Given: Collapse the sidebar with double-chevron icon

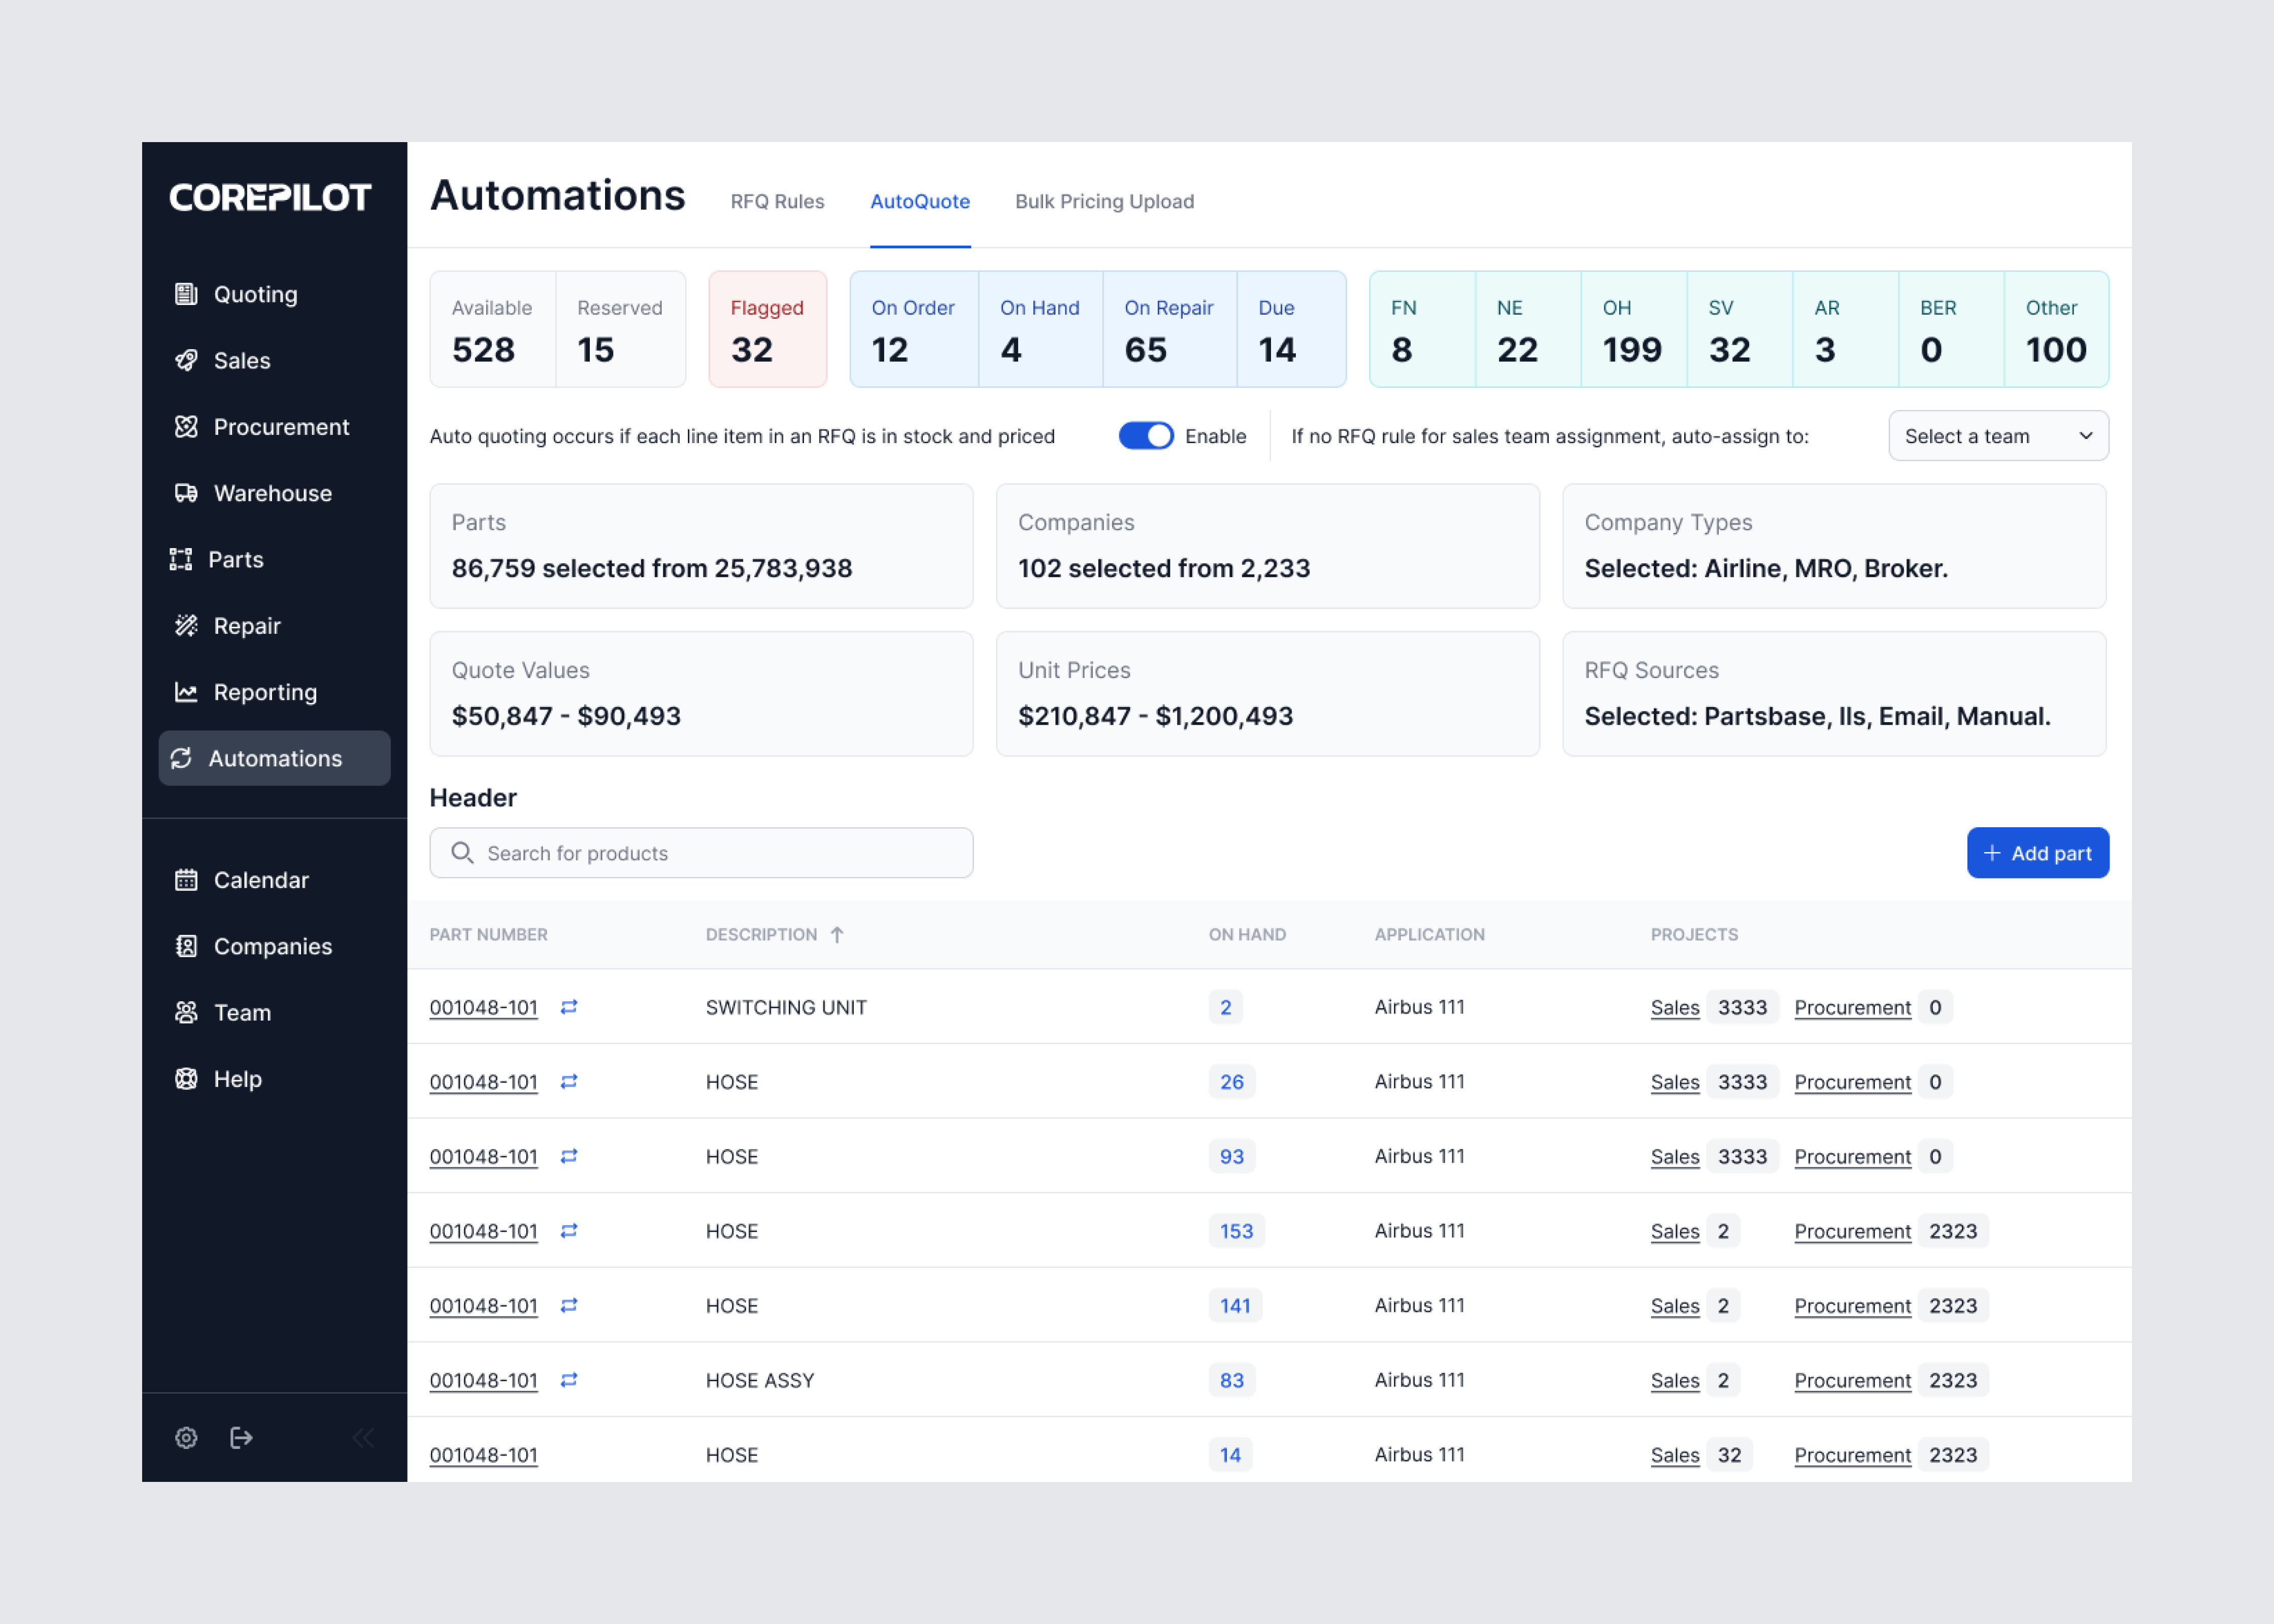Looking at the screenshot, I should pyautogui.click(x=363, y=1438).
